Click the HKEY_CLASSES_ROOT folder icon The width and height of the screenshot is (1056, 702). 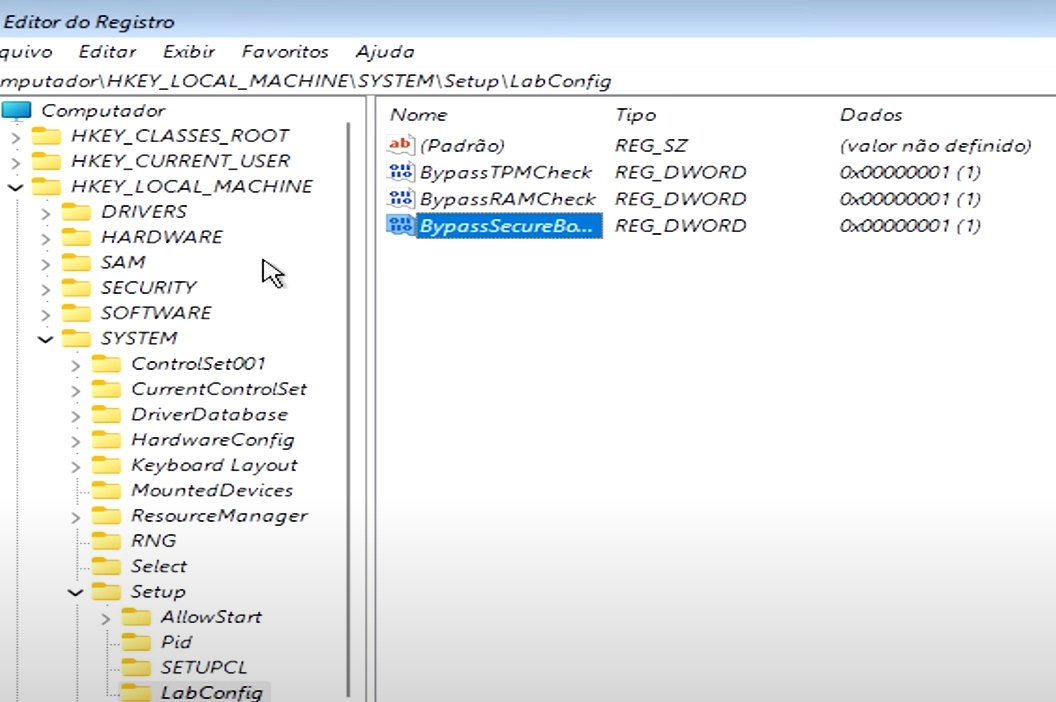click(x=46, y=135)
